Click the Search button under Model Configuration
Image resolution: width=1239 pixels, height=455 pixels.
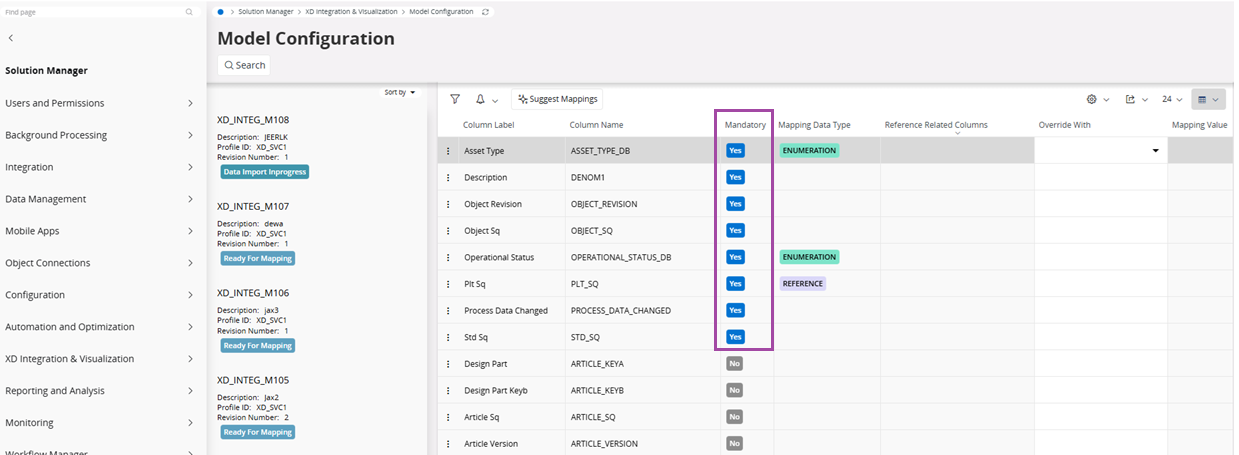click(244, 65)
